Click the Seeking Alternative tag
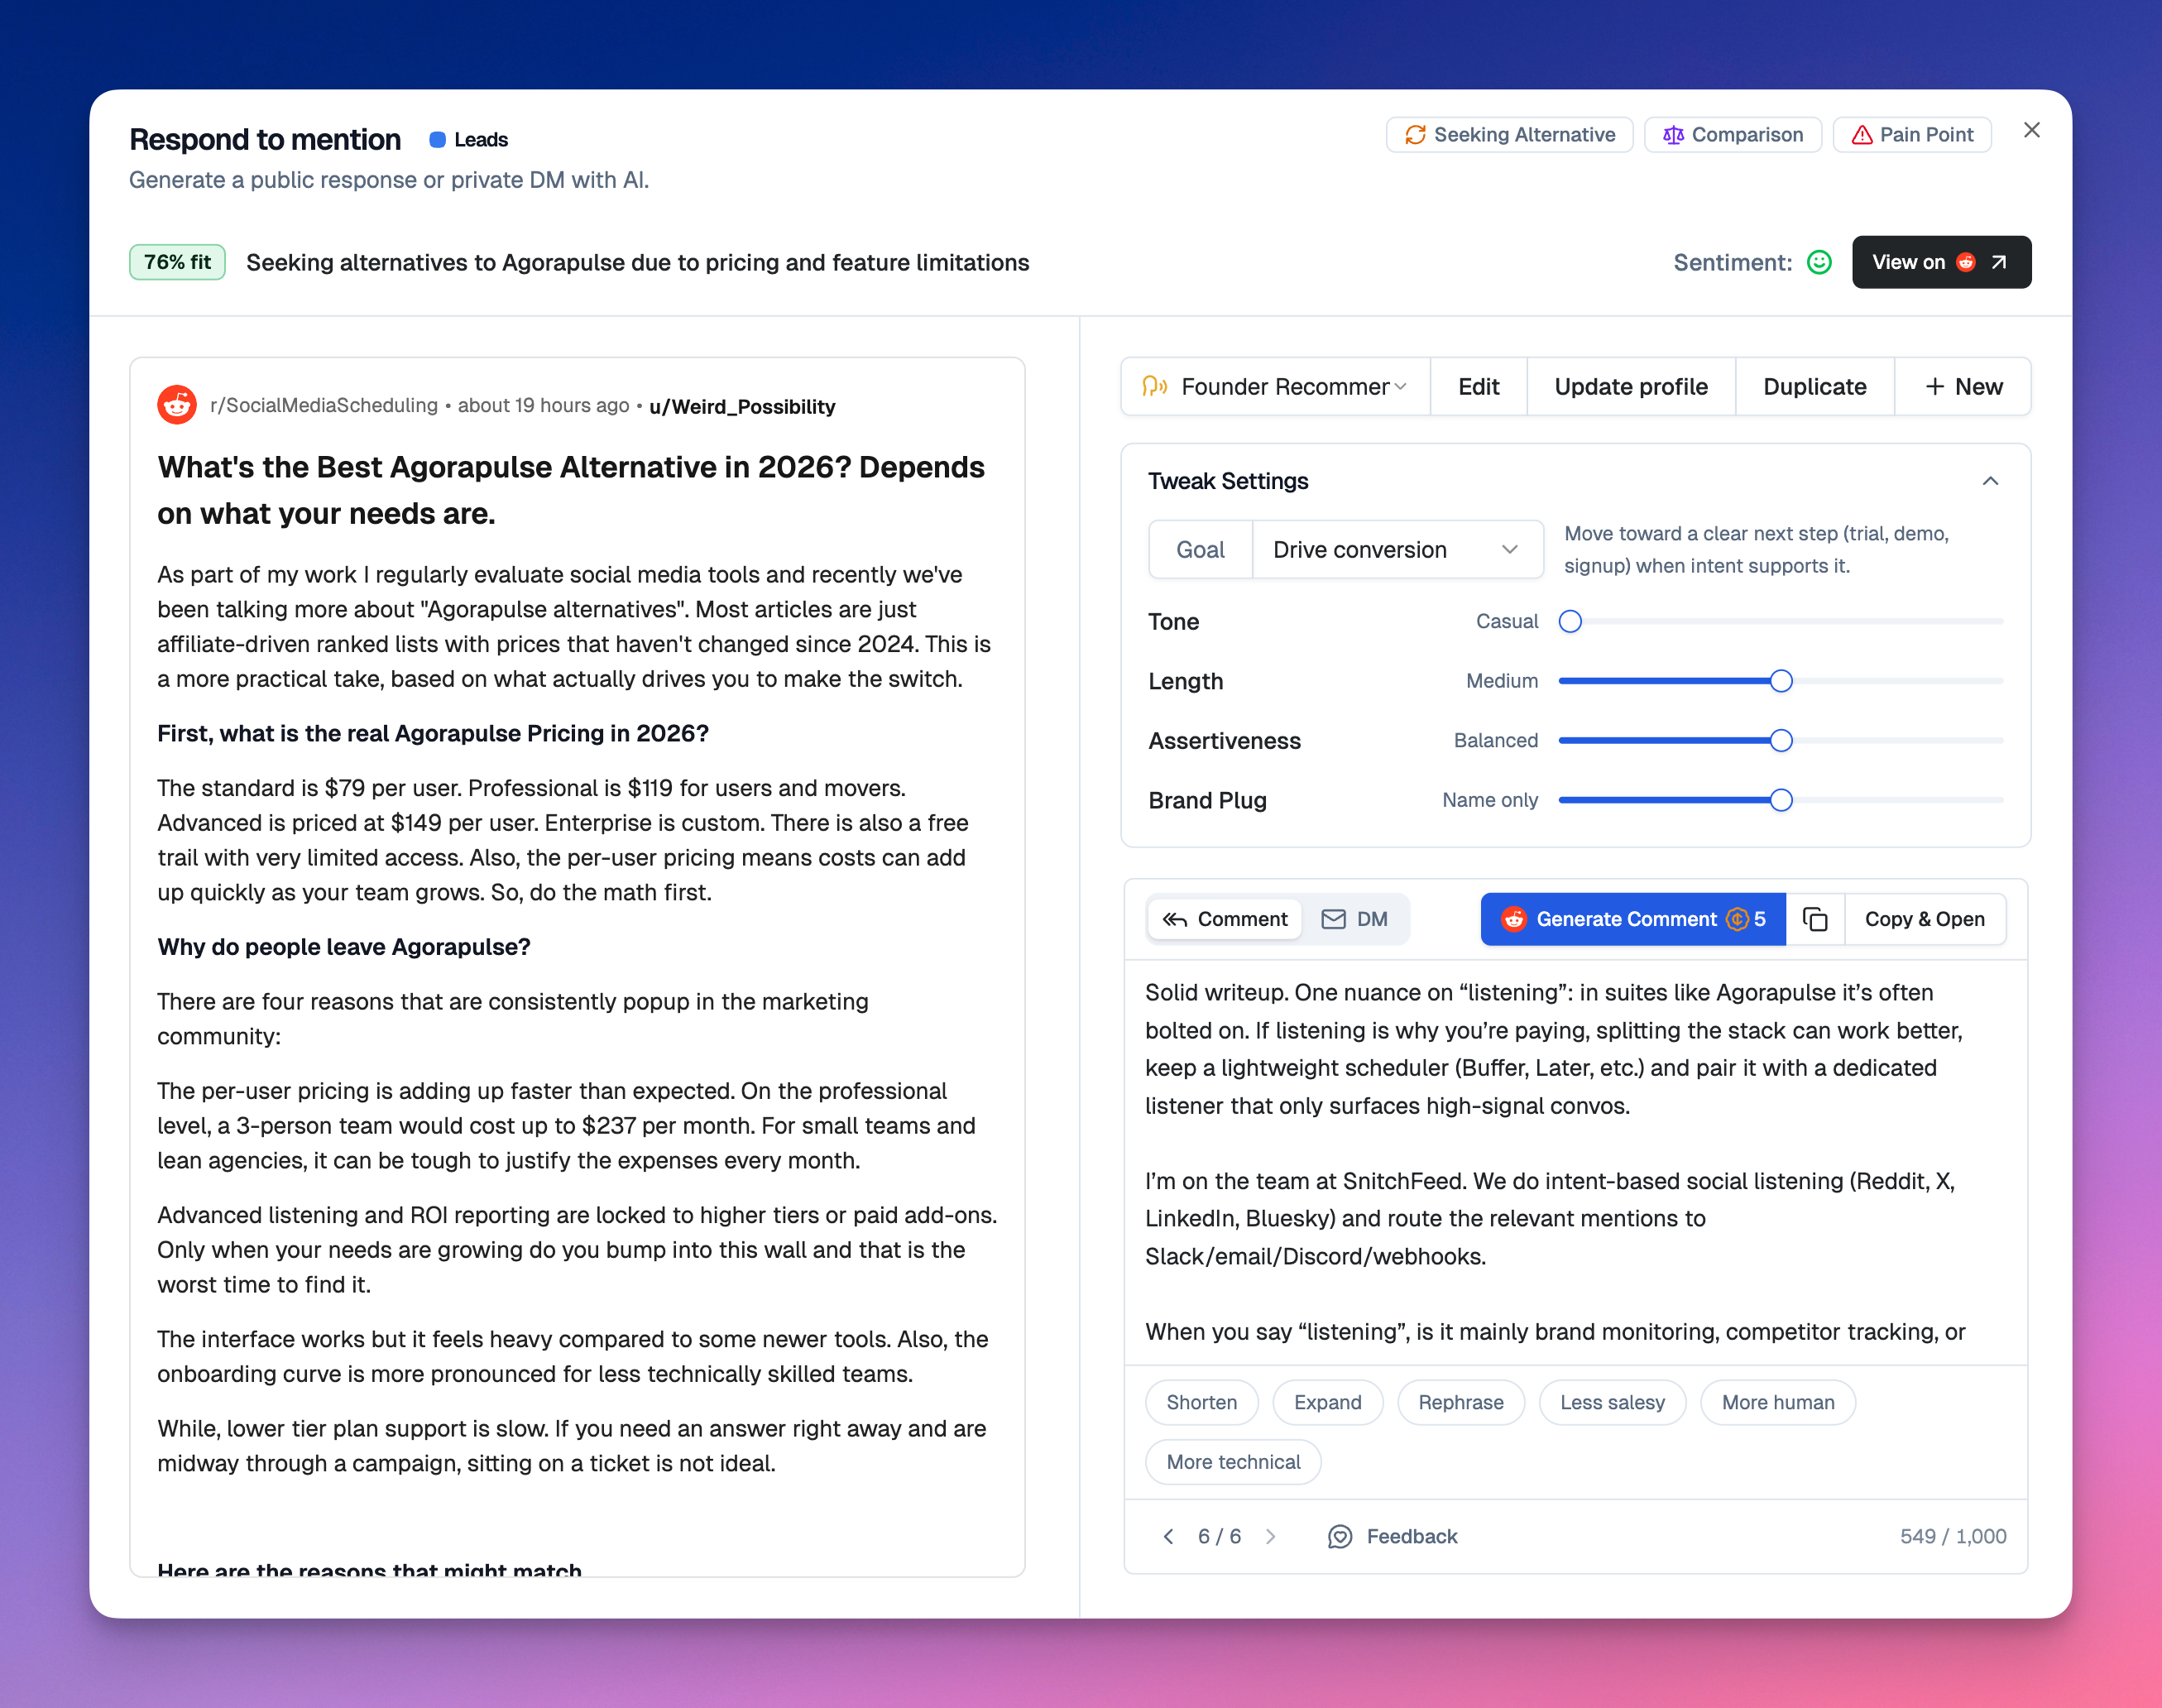 click(1509, 135)
